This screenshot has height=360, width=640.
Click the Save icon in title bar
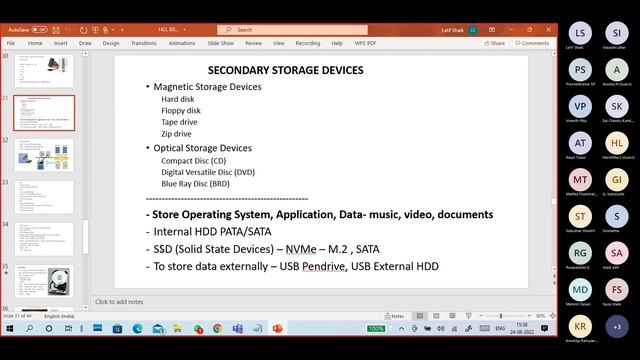[56, 30]
